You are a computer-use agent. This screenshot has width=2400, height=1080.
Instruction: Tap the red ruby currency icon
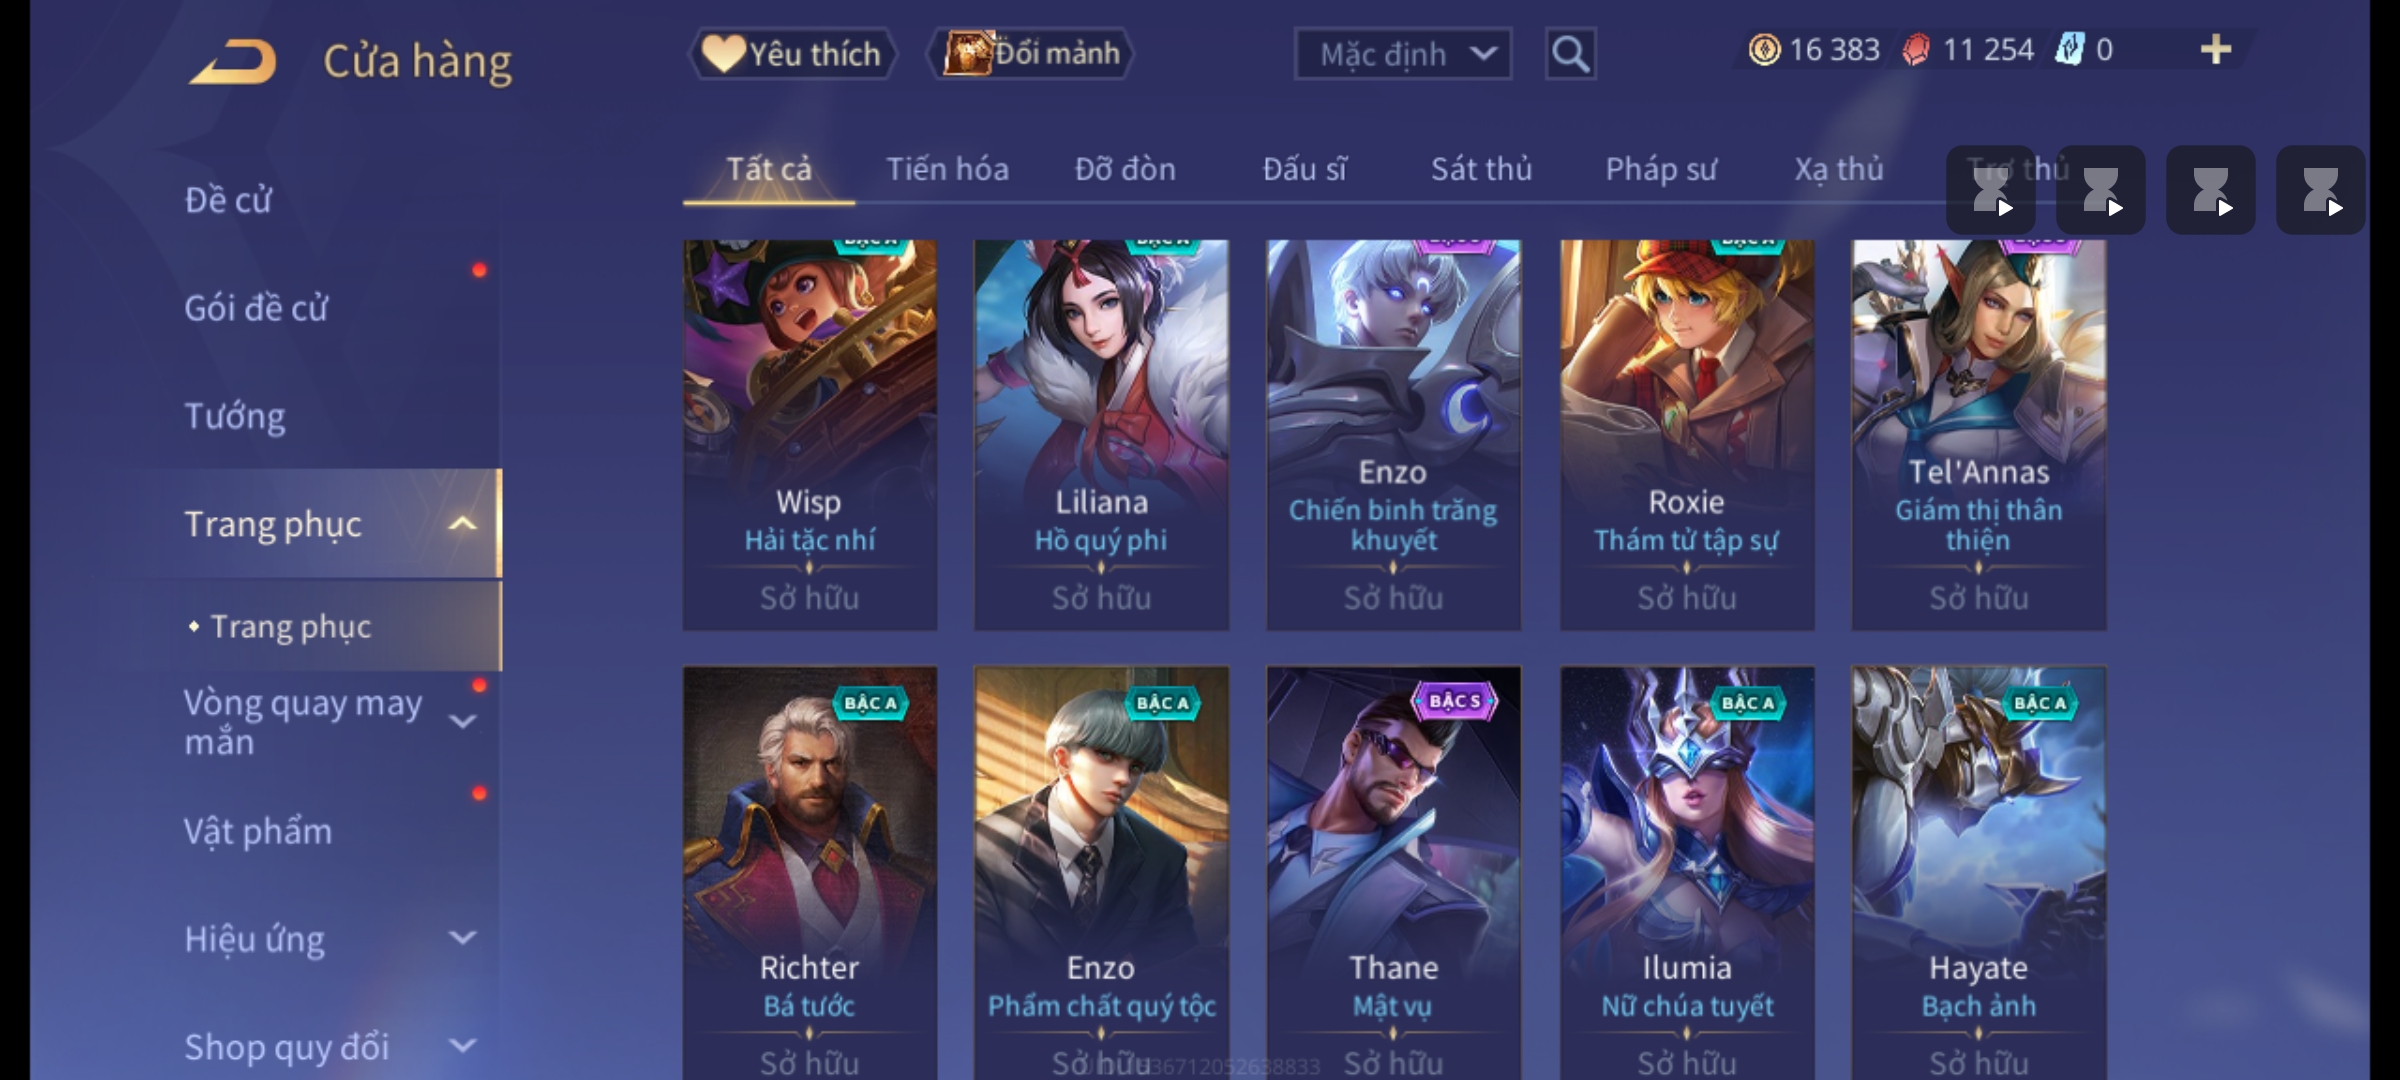pos(1916,49)
